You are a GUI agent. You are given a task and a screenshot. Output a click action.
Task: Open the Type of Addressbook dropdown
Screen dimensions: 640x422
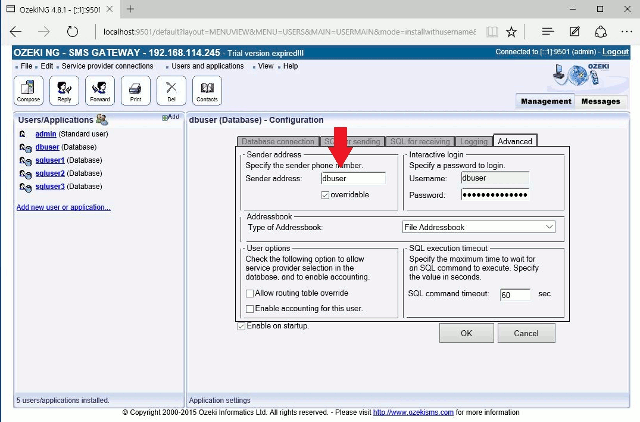coord(479,227)
